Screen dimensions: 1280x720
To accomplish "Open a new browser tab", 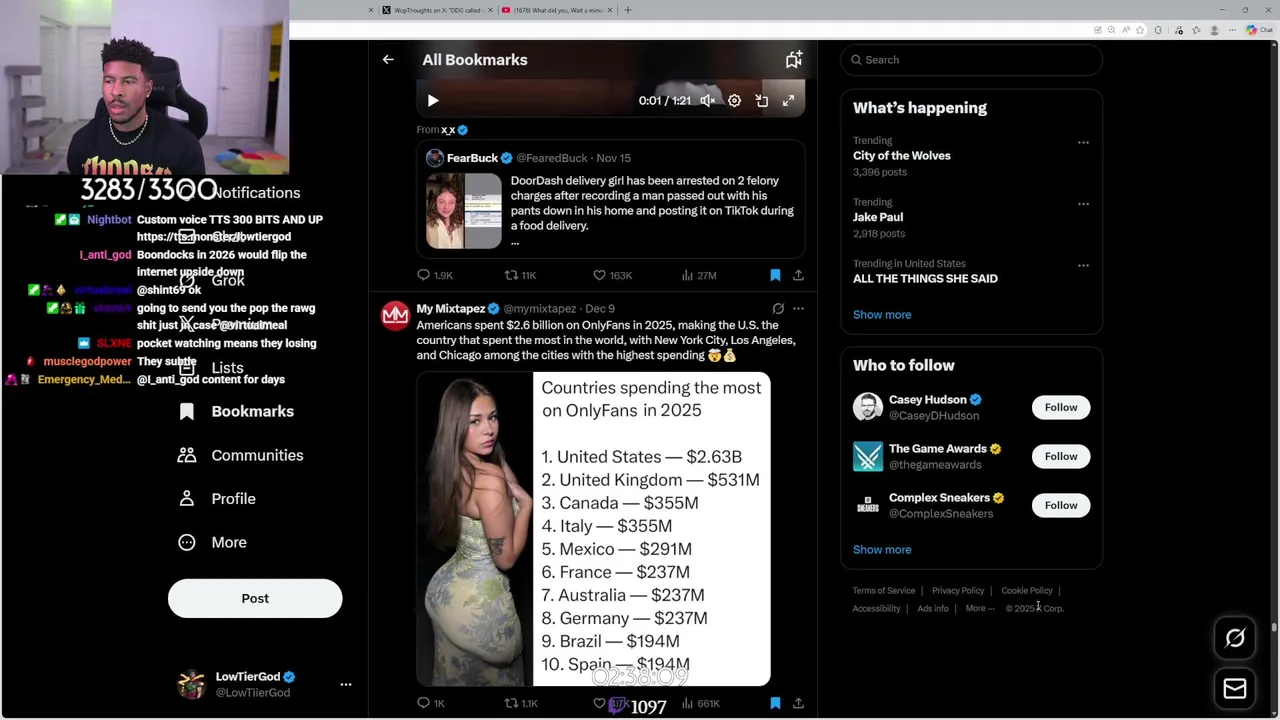I will tap(628, 10).
